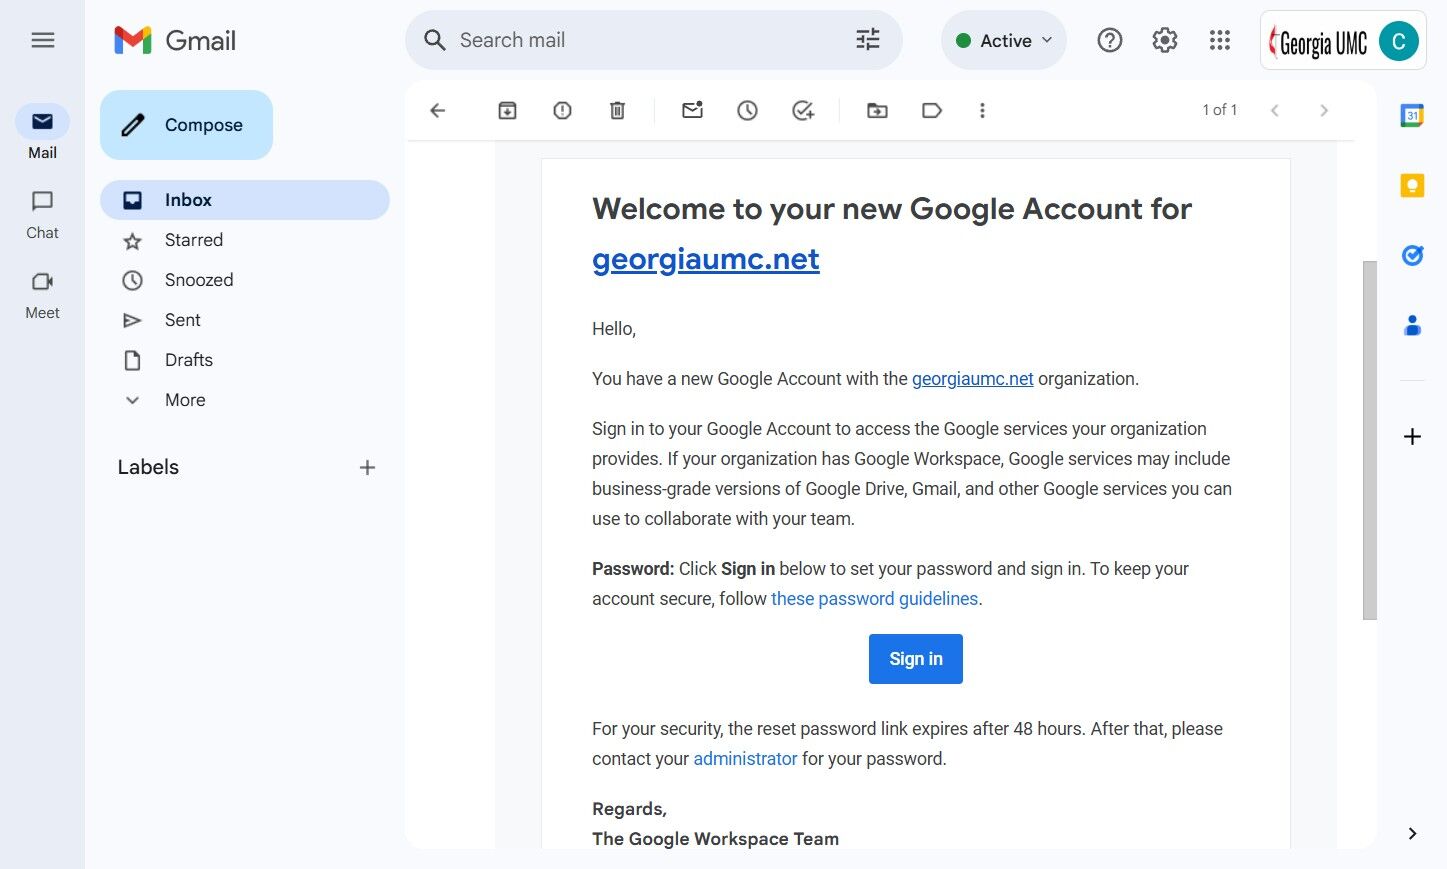Open Google Keep side panel

pyautogui.click(x=1412, y=186)
